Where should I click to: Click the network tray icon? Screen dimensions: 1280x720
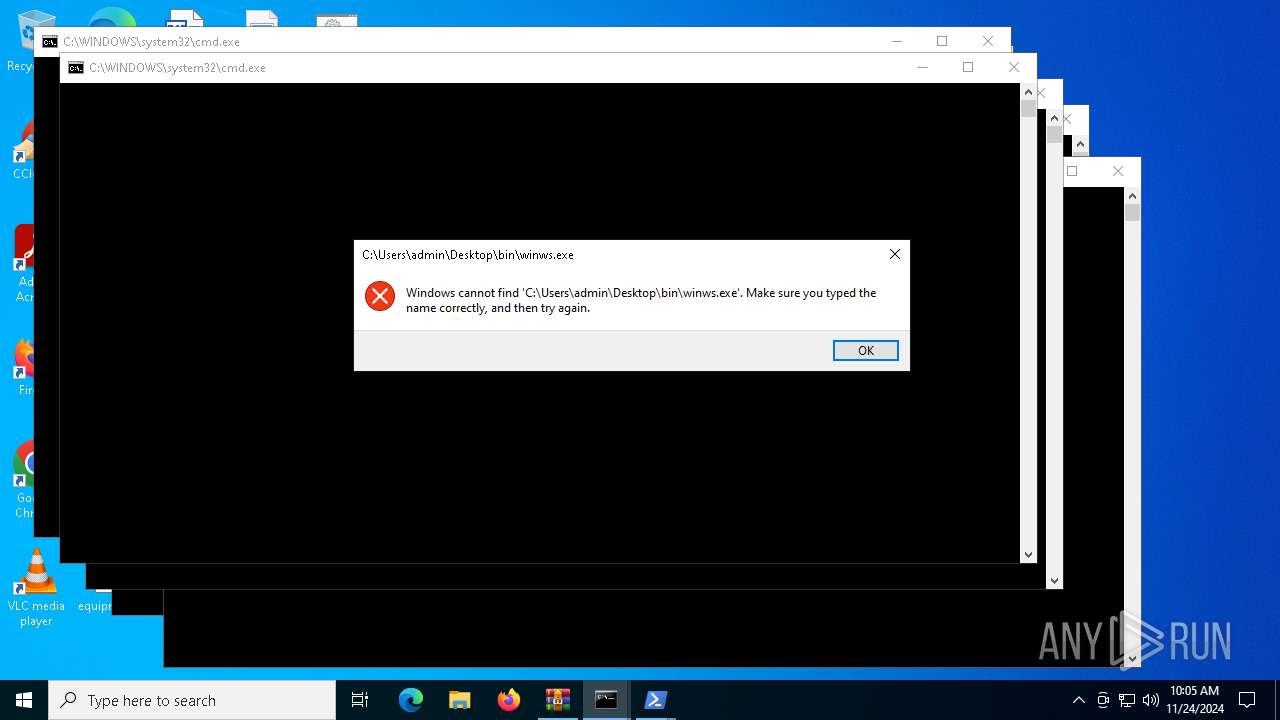(x=1127, y=700)
